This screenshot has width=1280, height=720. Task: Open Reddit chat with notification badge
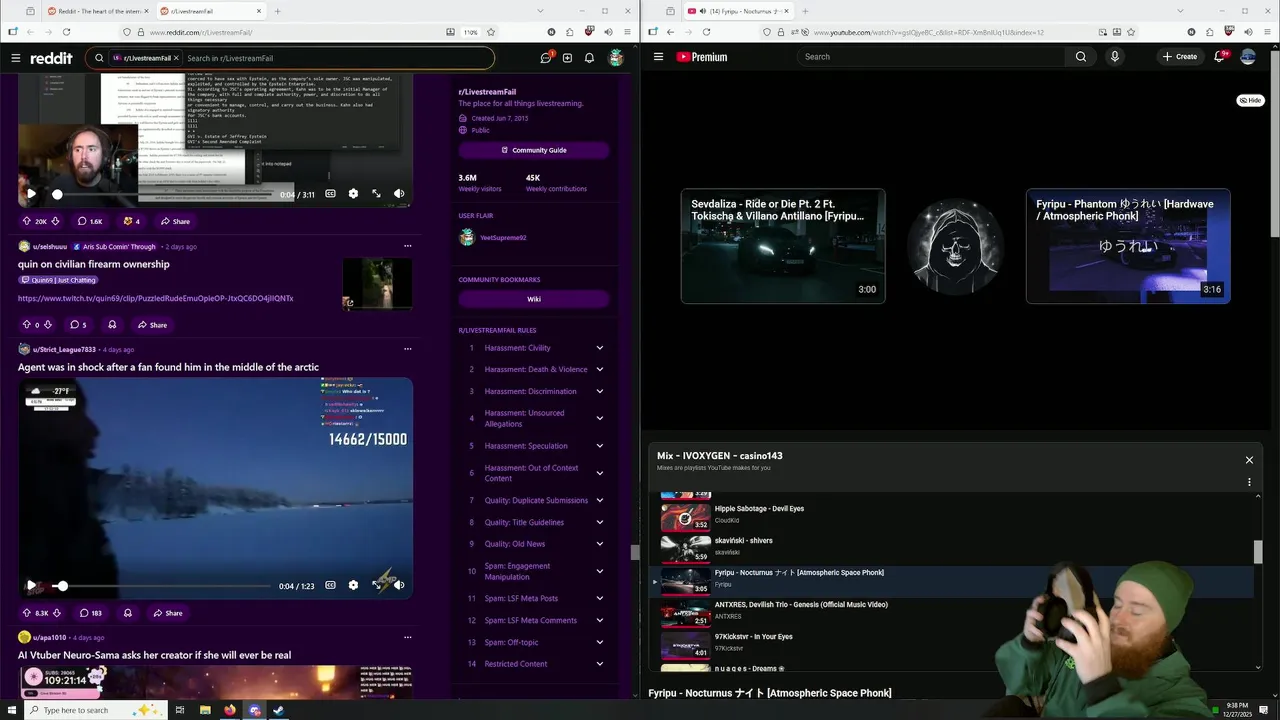pos(546,58)
